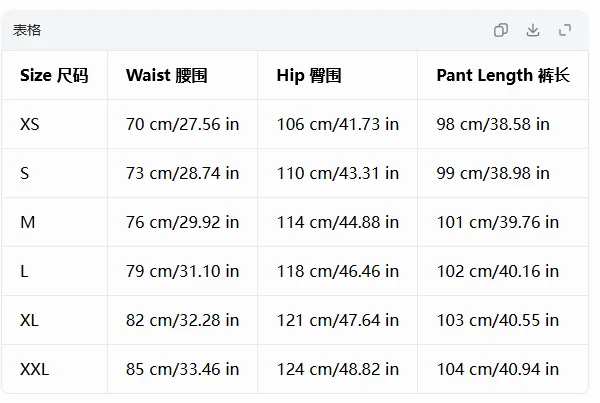Select the Pant Length 裤长 column header
This screenshot has height=403, width=600.
coord(503,75)
